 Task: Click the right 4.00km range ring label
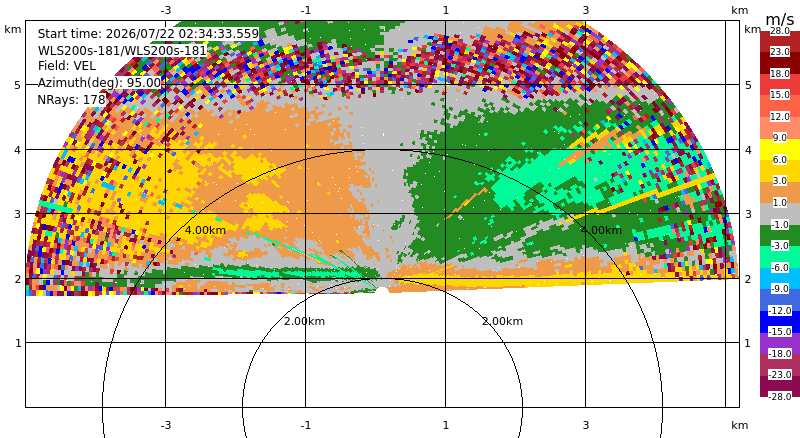coord(602,230)
